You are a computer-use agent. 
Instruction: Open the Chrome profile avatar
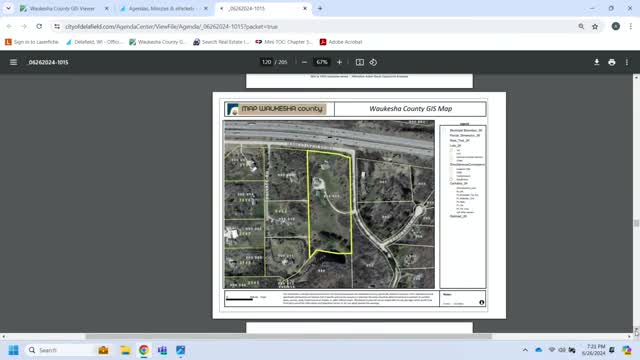point(616,26)
